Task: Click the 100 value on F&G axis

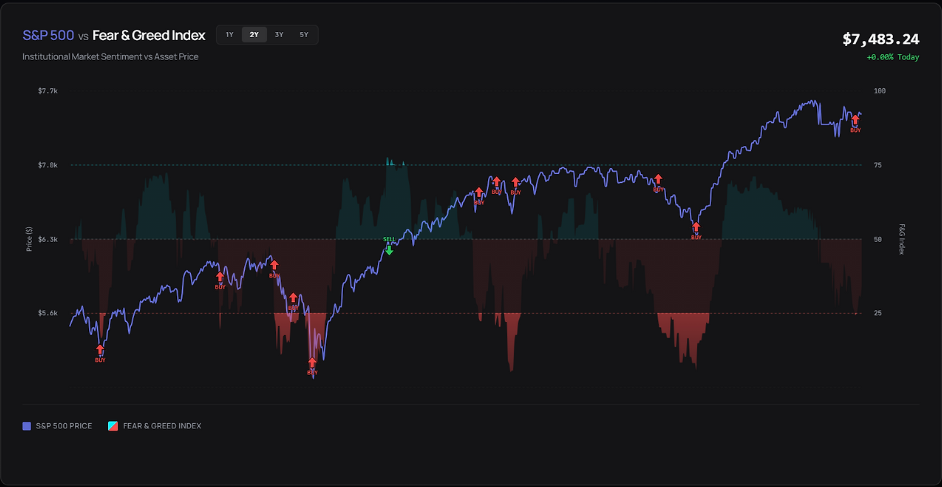Action: (x=880, y=91)
